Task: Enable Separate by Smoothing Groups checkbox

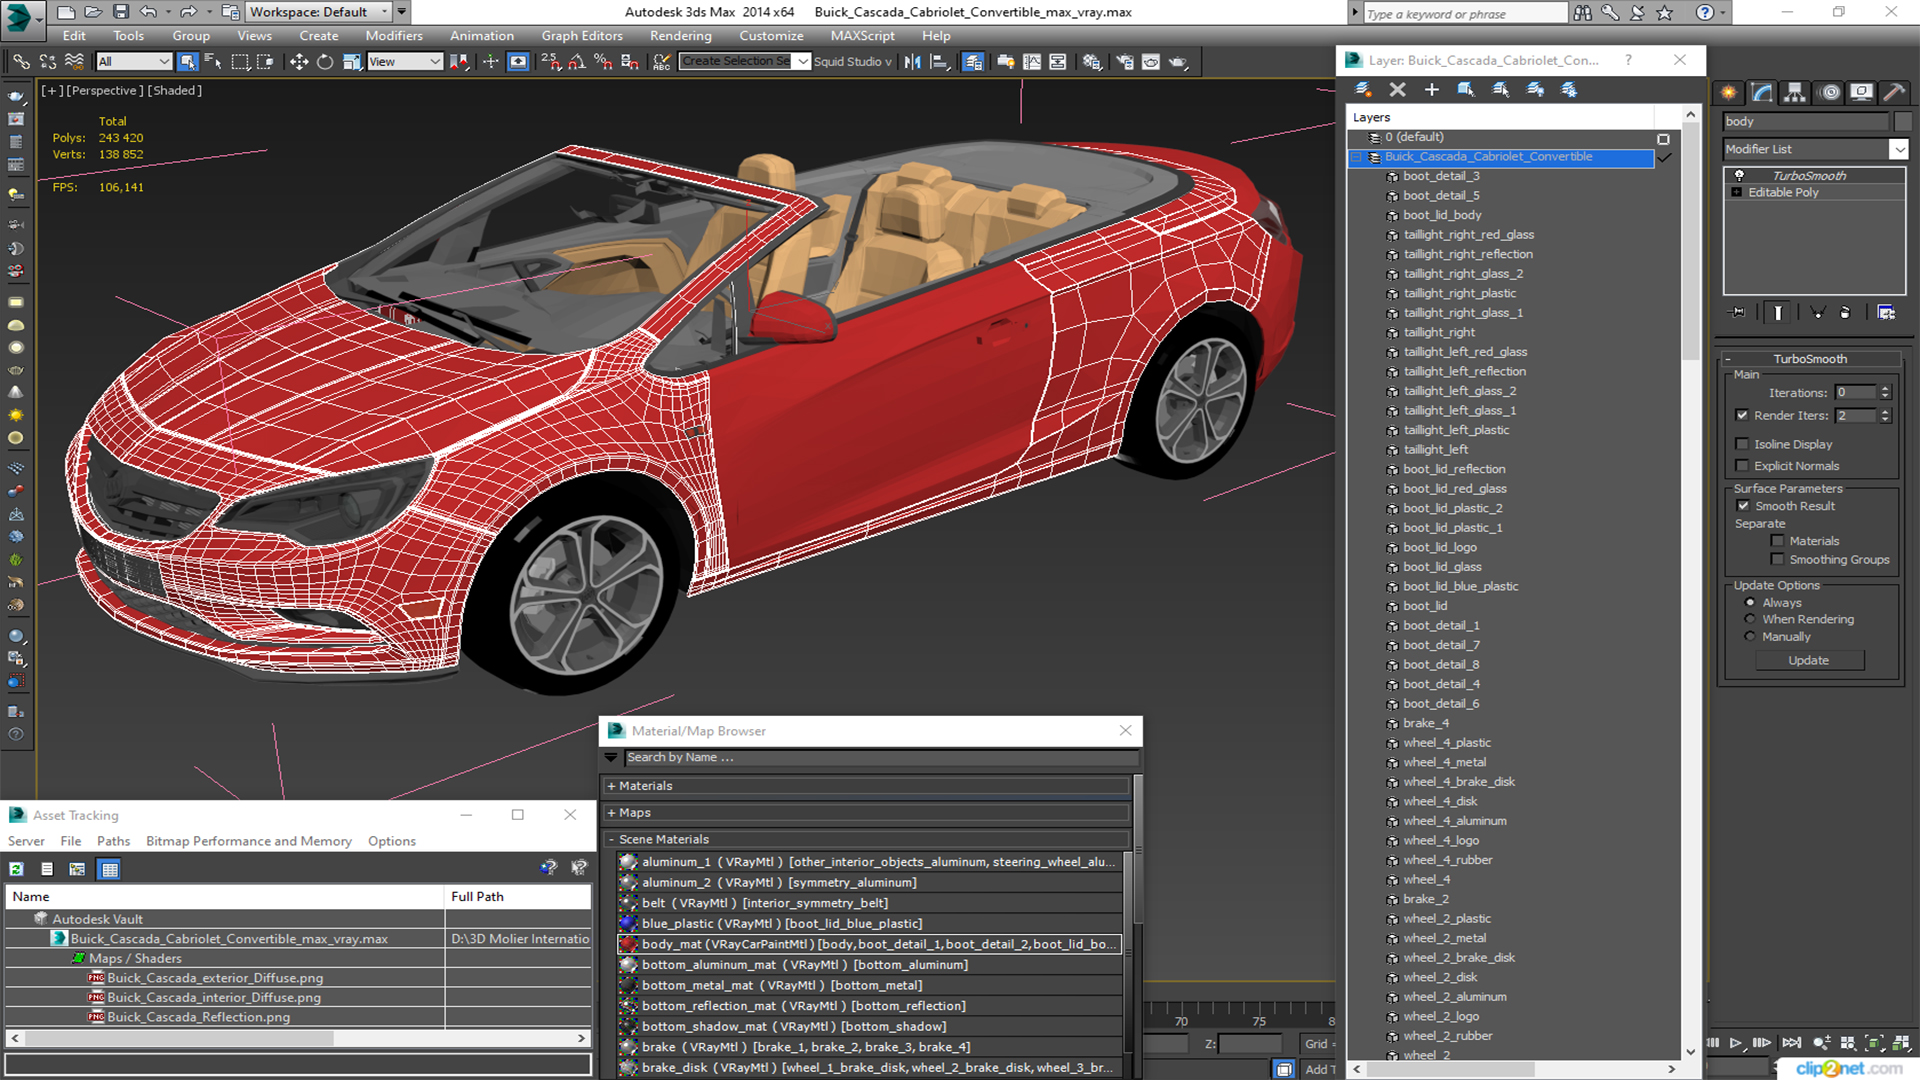Action: click(1777, 560)
